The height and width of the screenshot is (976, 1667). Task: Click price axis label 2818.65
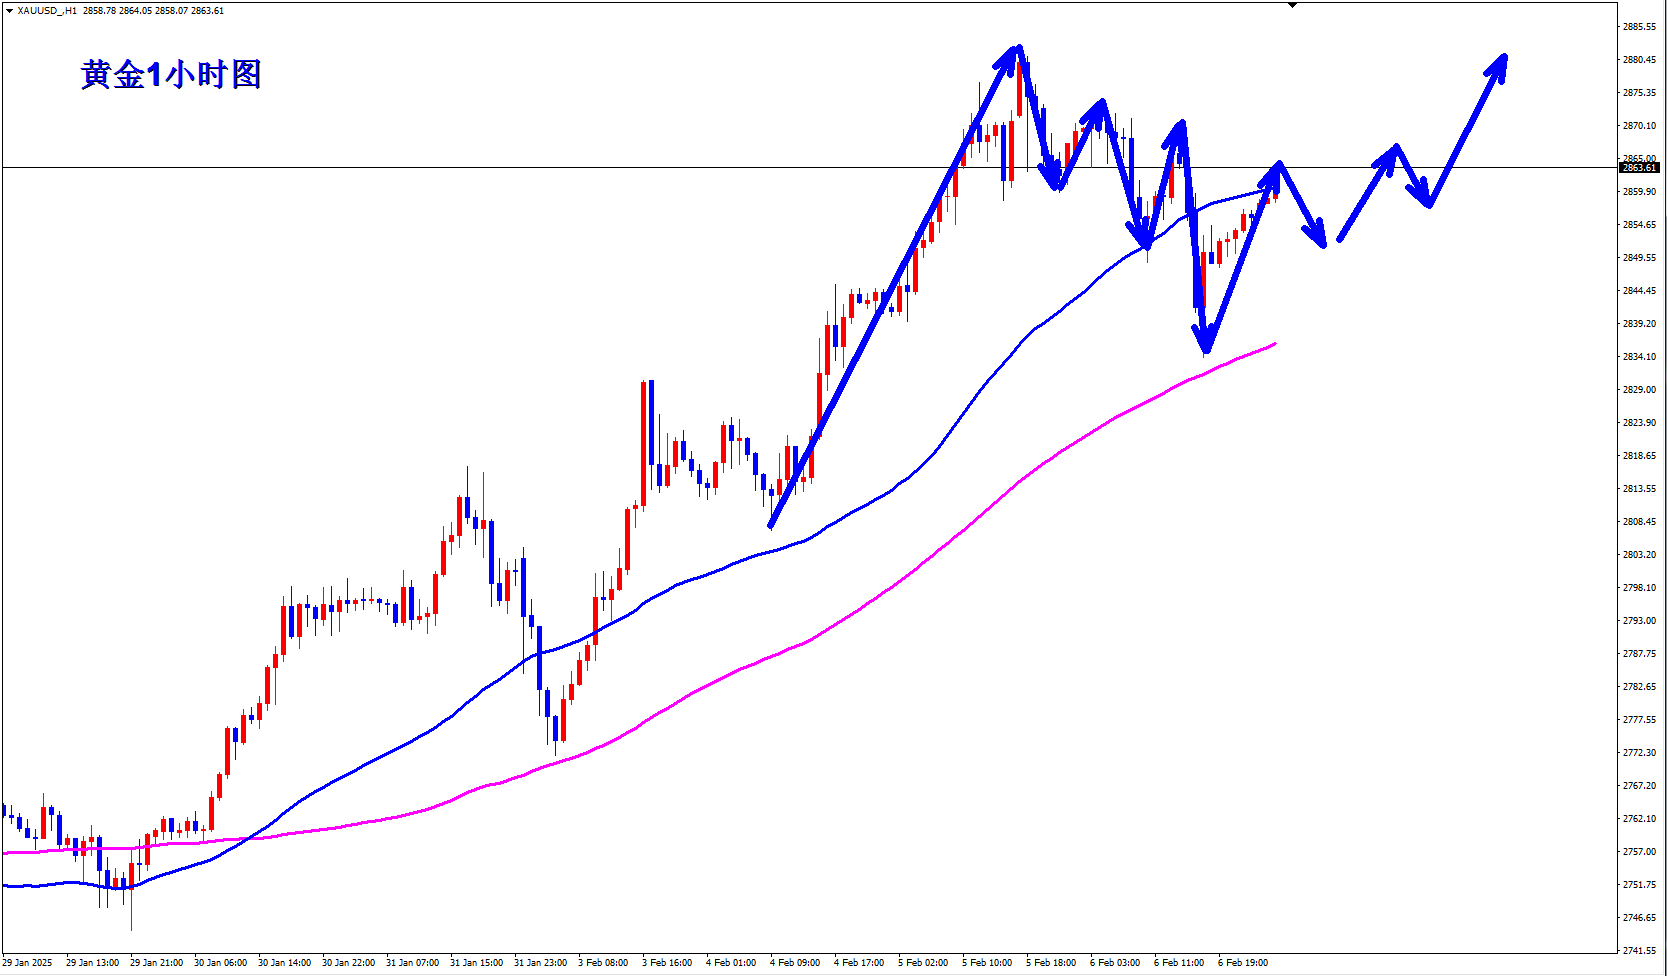coord(1639,456)
